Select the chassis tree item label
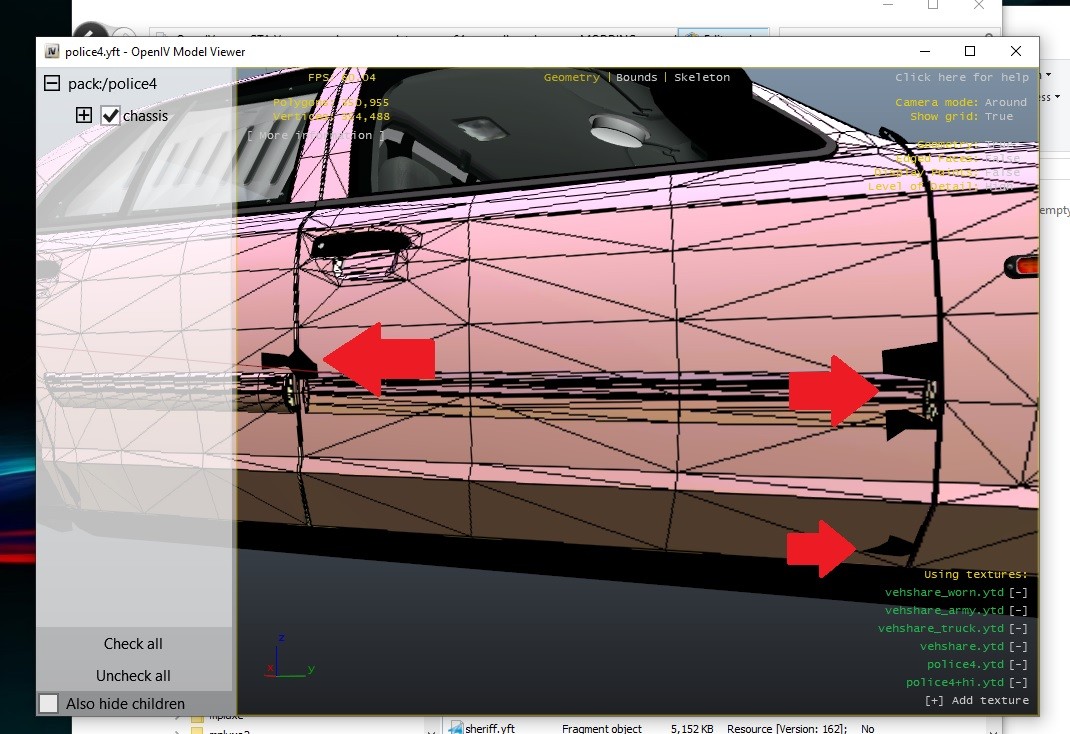The height and width of the screenshot is (734, 1070). click(x=145, y=116)
